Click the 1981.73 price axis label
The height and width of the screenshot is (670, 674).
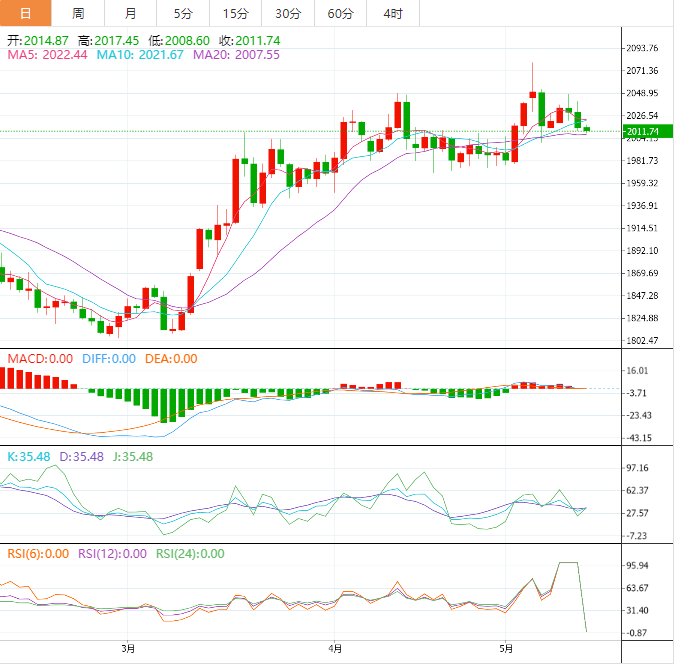pos(642,160)
